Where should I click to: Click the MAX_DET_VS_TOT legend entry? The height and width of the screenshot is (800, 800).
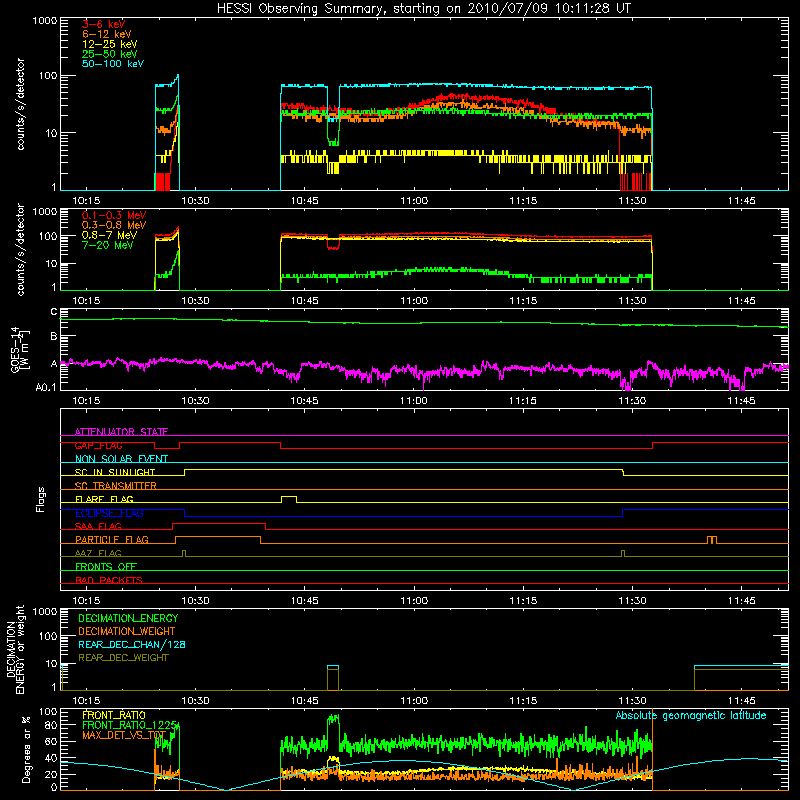[x=124, y=735]
